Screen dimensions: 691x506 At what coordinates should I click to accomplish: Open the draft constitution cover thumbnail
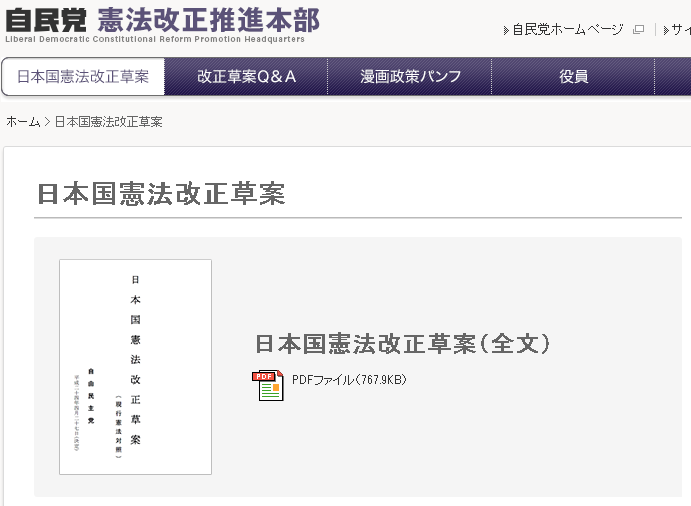(135, 367)
